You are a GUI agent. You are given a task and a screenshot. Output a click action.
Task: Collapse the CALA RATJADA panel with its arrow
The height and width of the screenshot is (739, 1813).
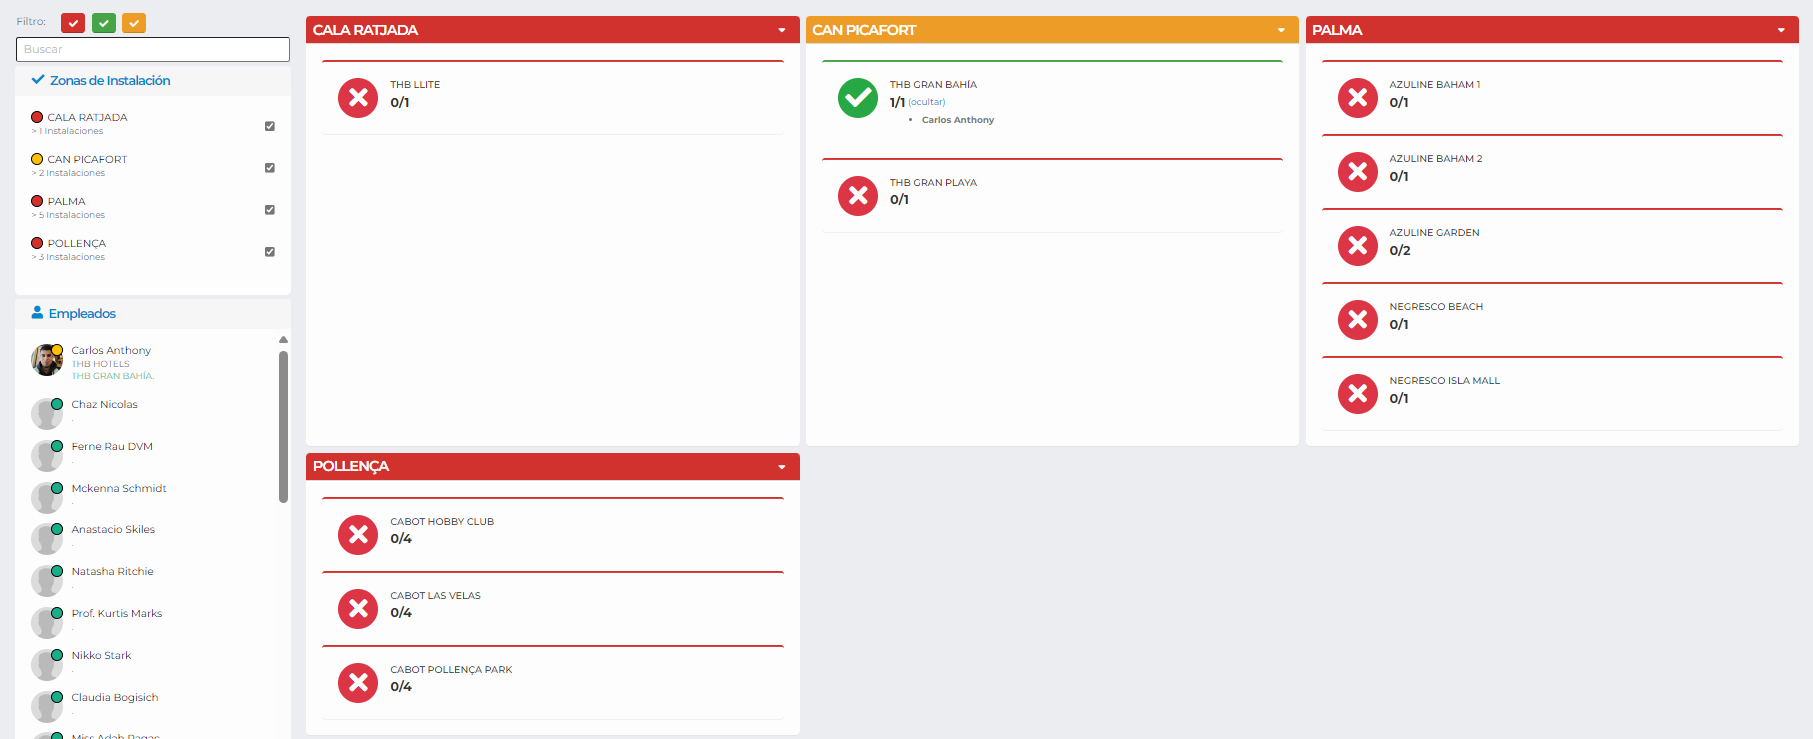[x=782, y=30]
